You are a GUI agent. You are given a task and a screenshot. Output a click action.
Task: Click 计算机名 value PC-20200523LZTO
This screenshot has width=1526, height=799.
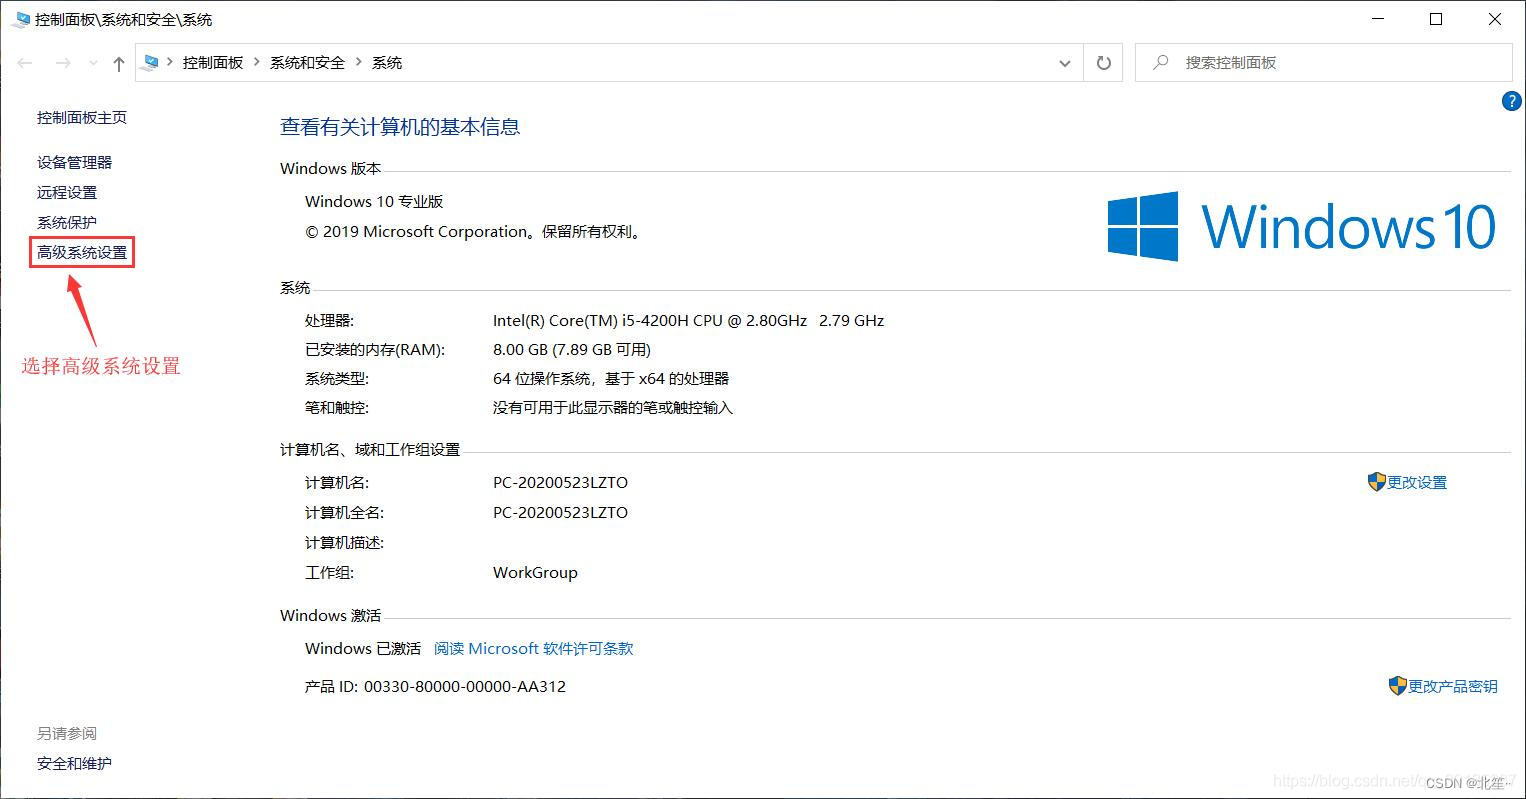click(560, 482)
